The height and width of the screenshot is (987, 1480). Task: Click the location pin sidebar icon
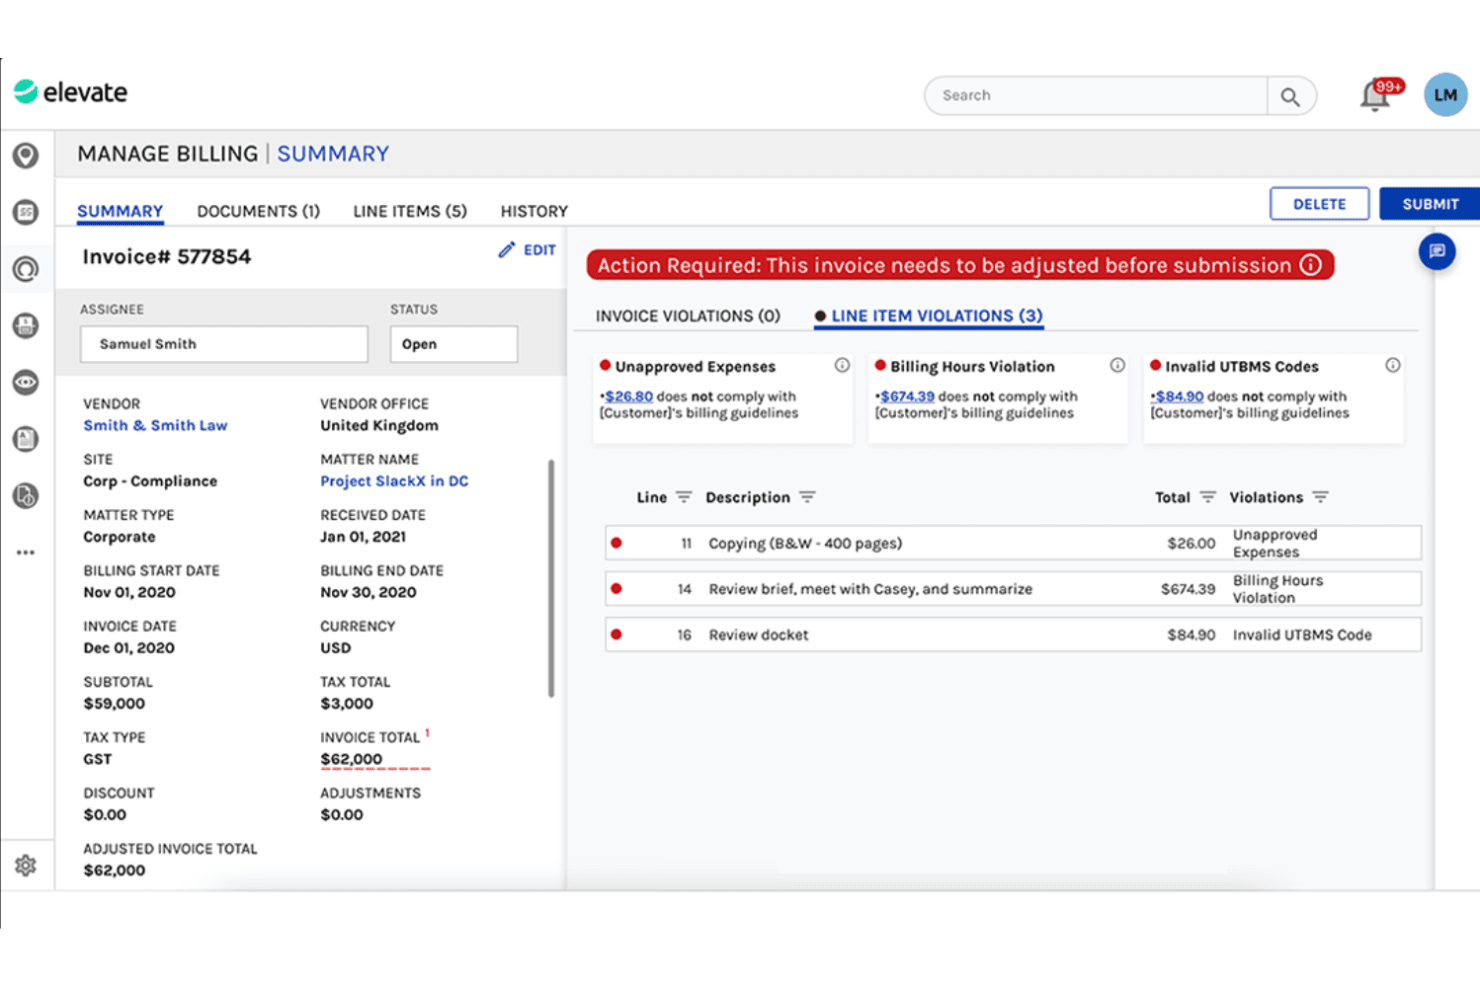click(26, 155)
